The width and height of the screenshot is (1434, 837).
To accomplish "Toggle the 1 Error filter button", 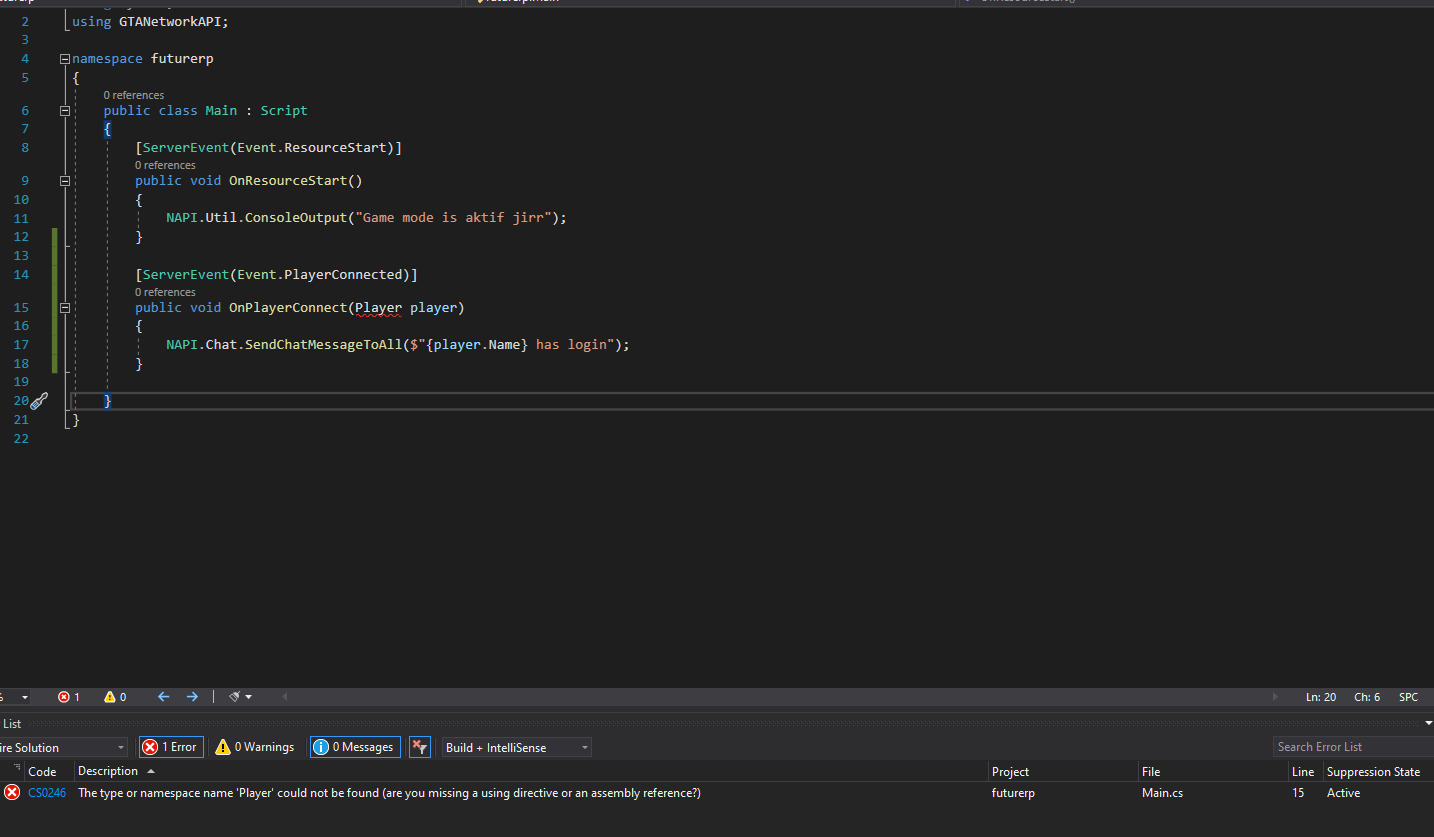I will (x=170, y=746).
